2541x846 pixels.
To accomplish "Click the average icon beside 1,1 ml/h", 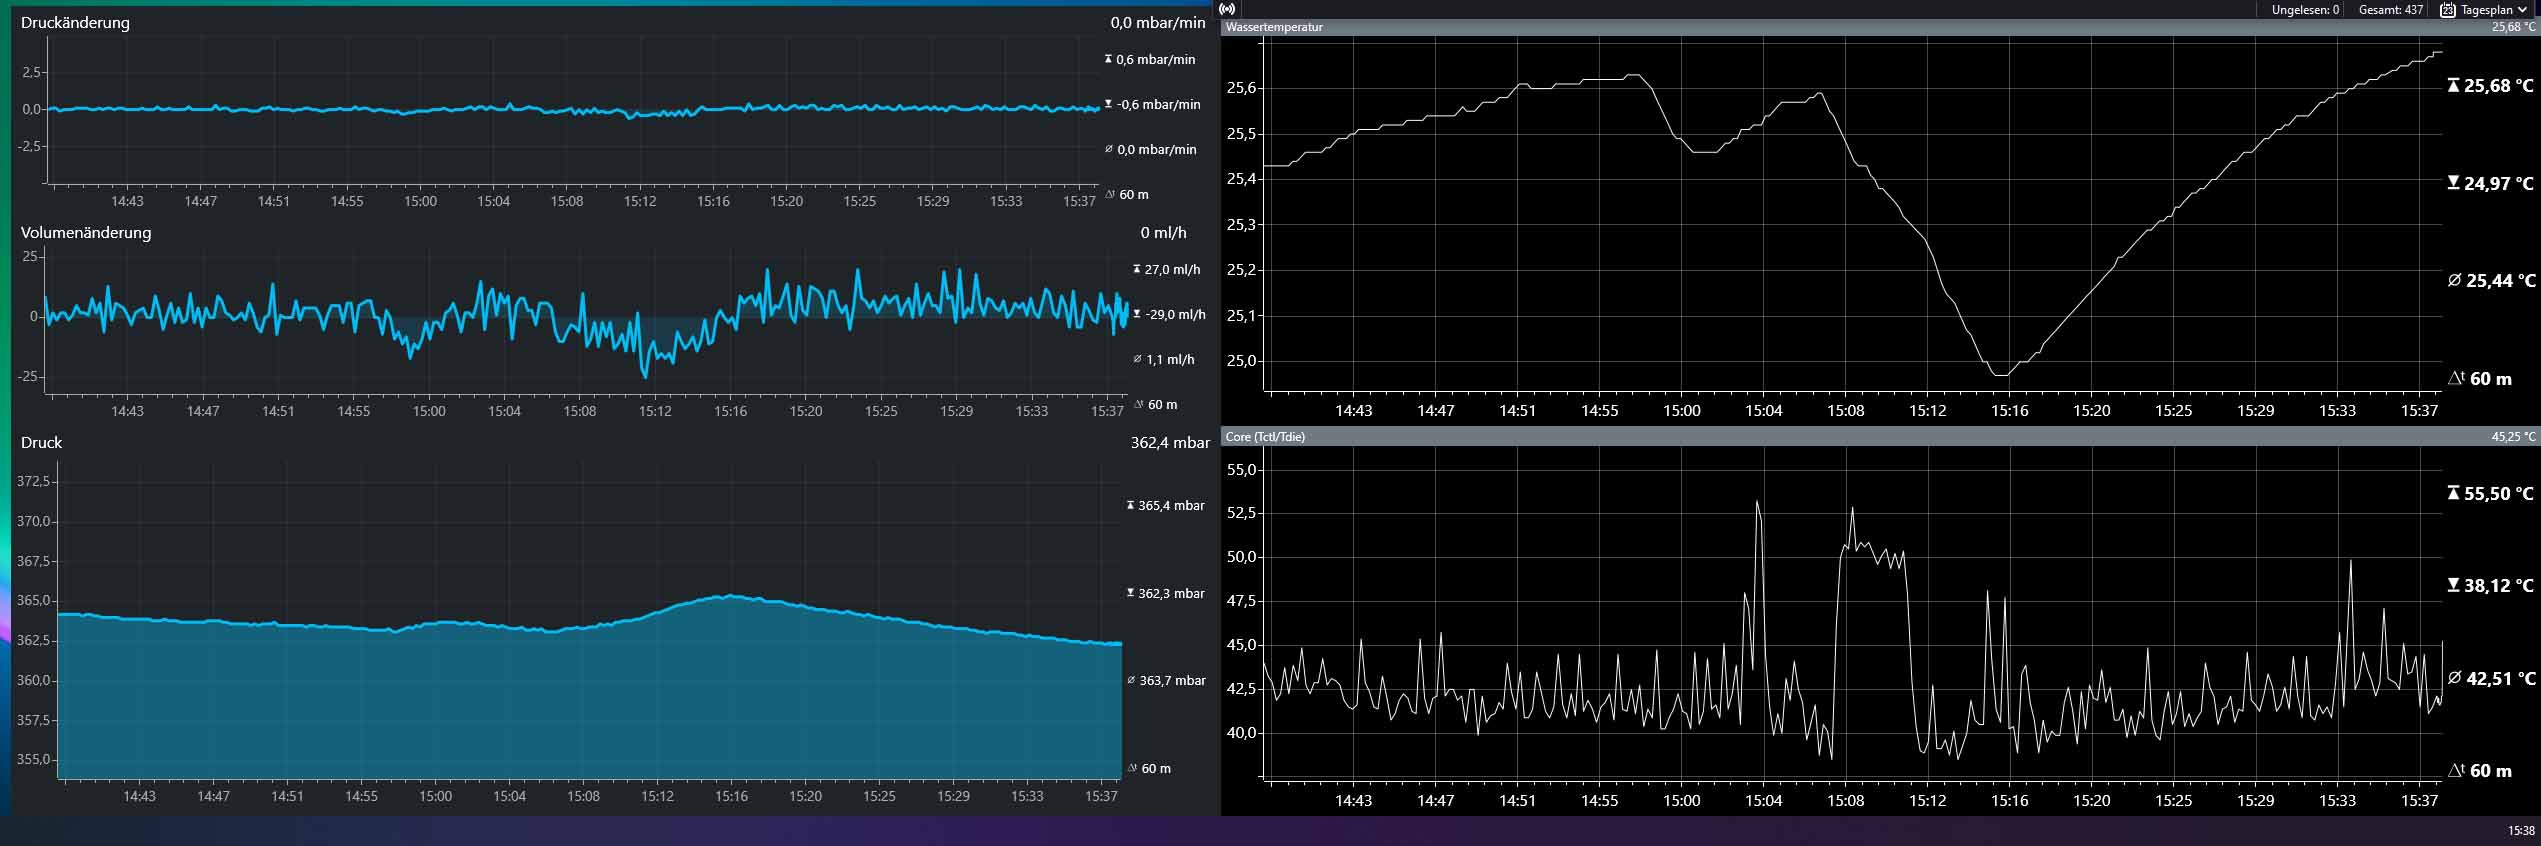I will coord(1136,359).
